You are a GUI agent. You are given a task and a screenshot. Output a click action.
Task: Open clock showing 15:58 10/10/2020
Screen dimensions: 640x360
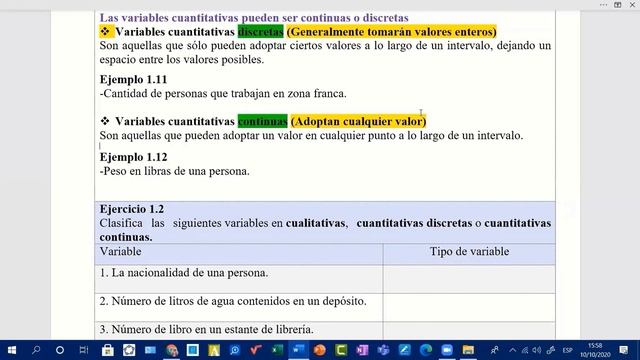coord(595,350)
